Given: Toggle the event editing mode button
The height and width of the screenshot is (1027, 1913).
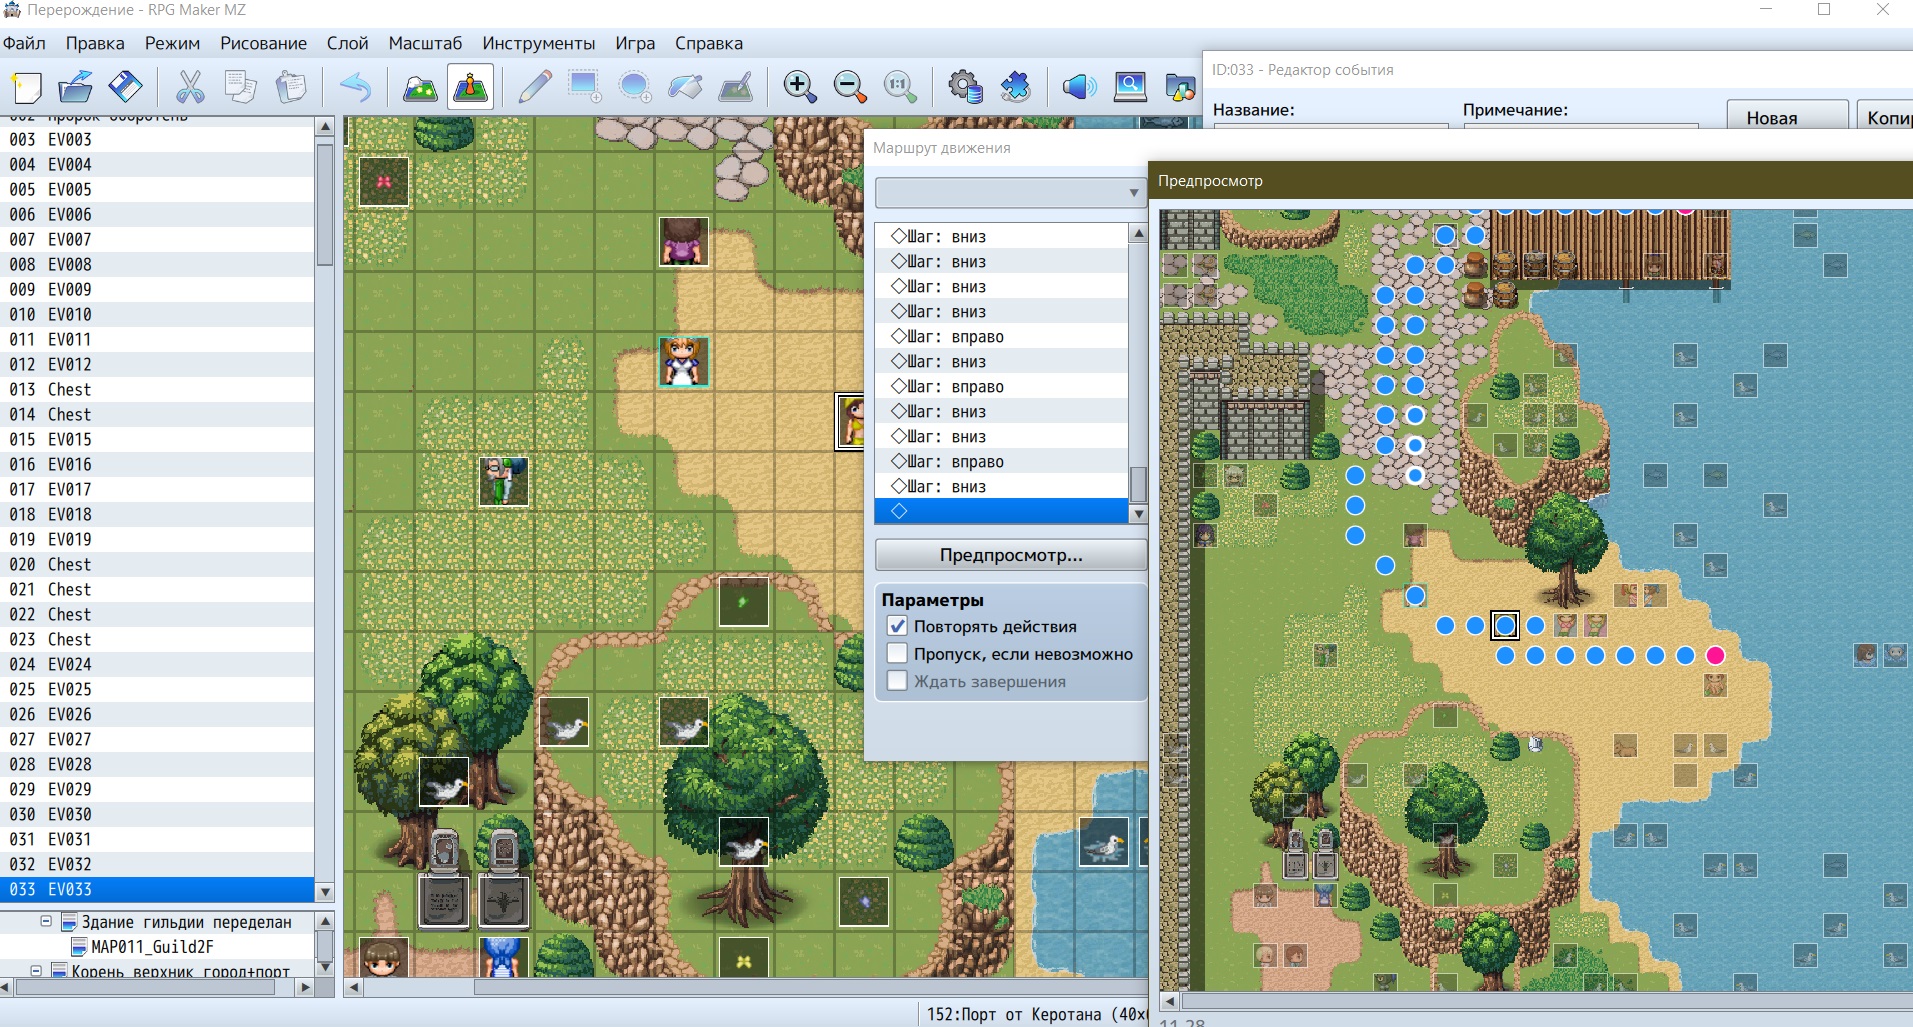Looking at the screenshot, I should pyautogui.click(x=471, y=87).
